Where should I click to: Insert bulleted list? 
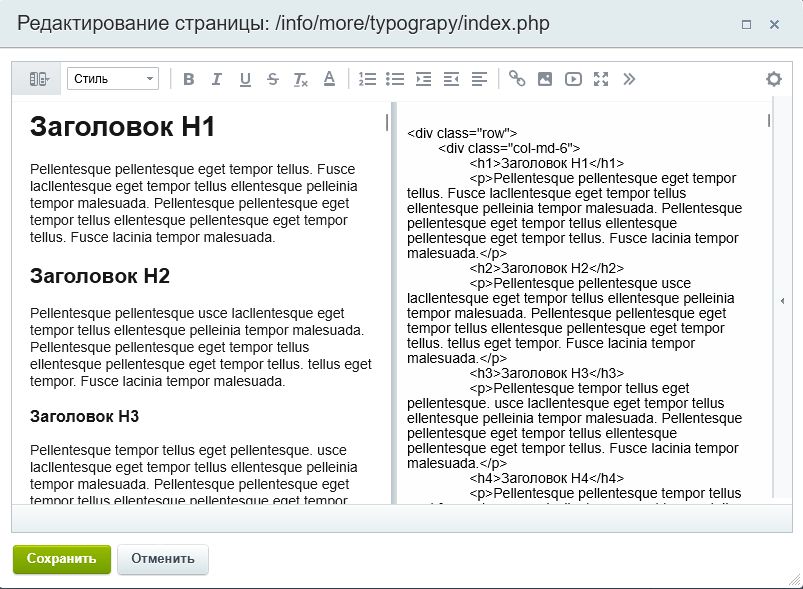coord(395,79)
